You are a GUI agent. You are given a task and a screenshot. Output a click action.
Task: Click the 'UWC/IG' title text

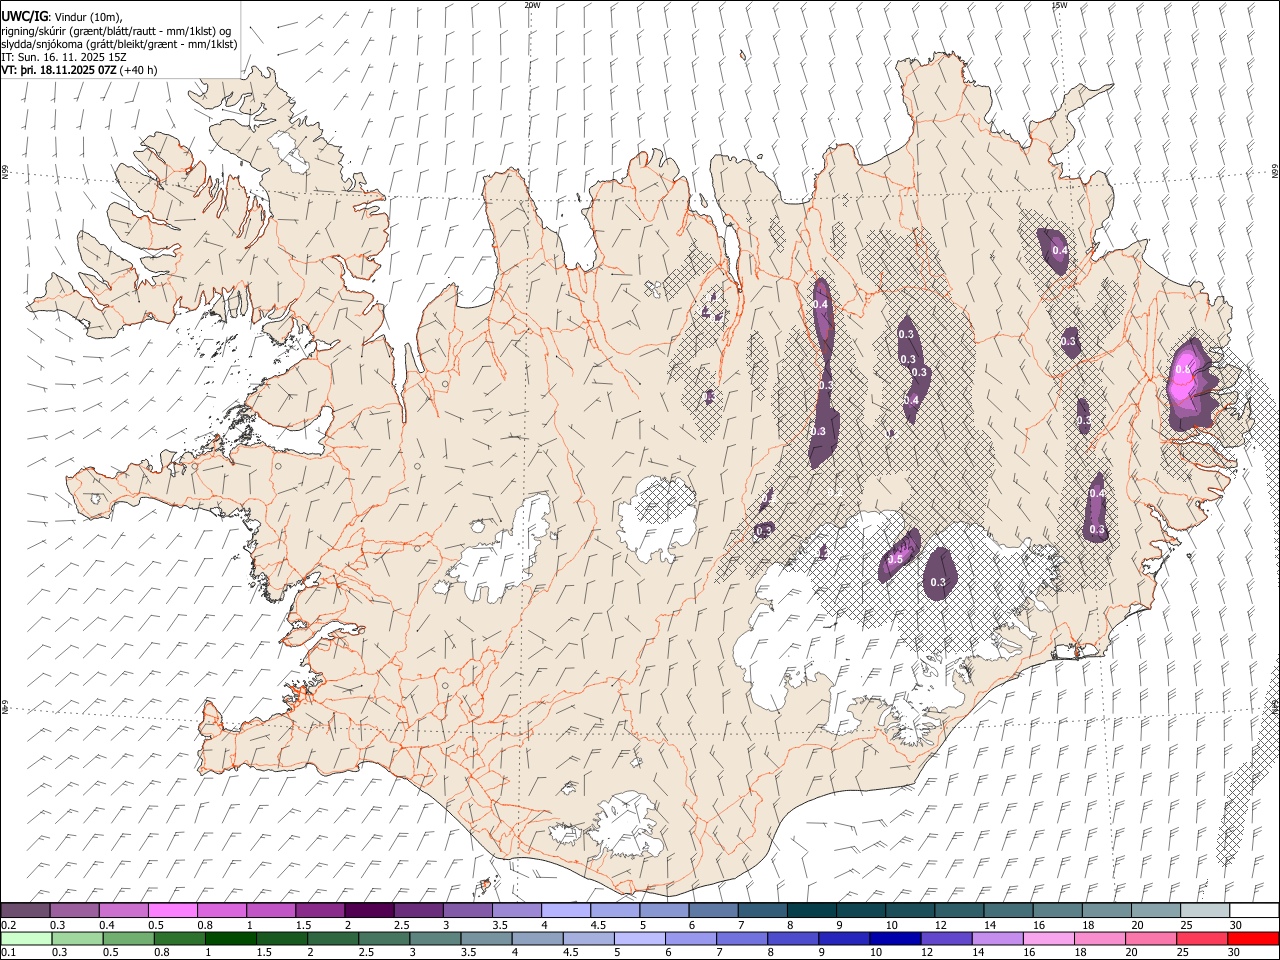point(24,17)
